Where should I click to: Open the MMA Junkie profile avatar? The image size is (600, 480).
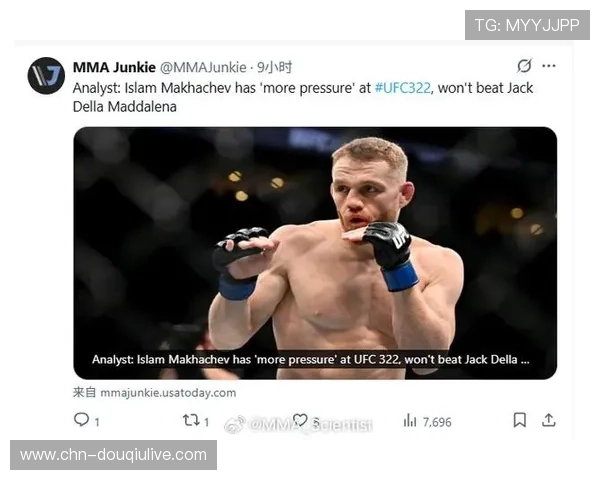pos(46,76)
